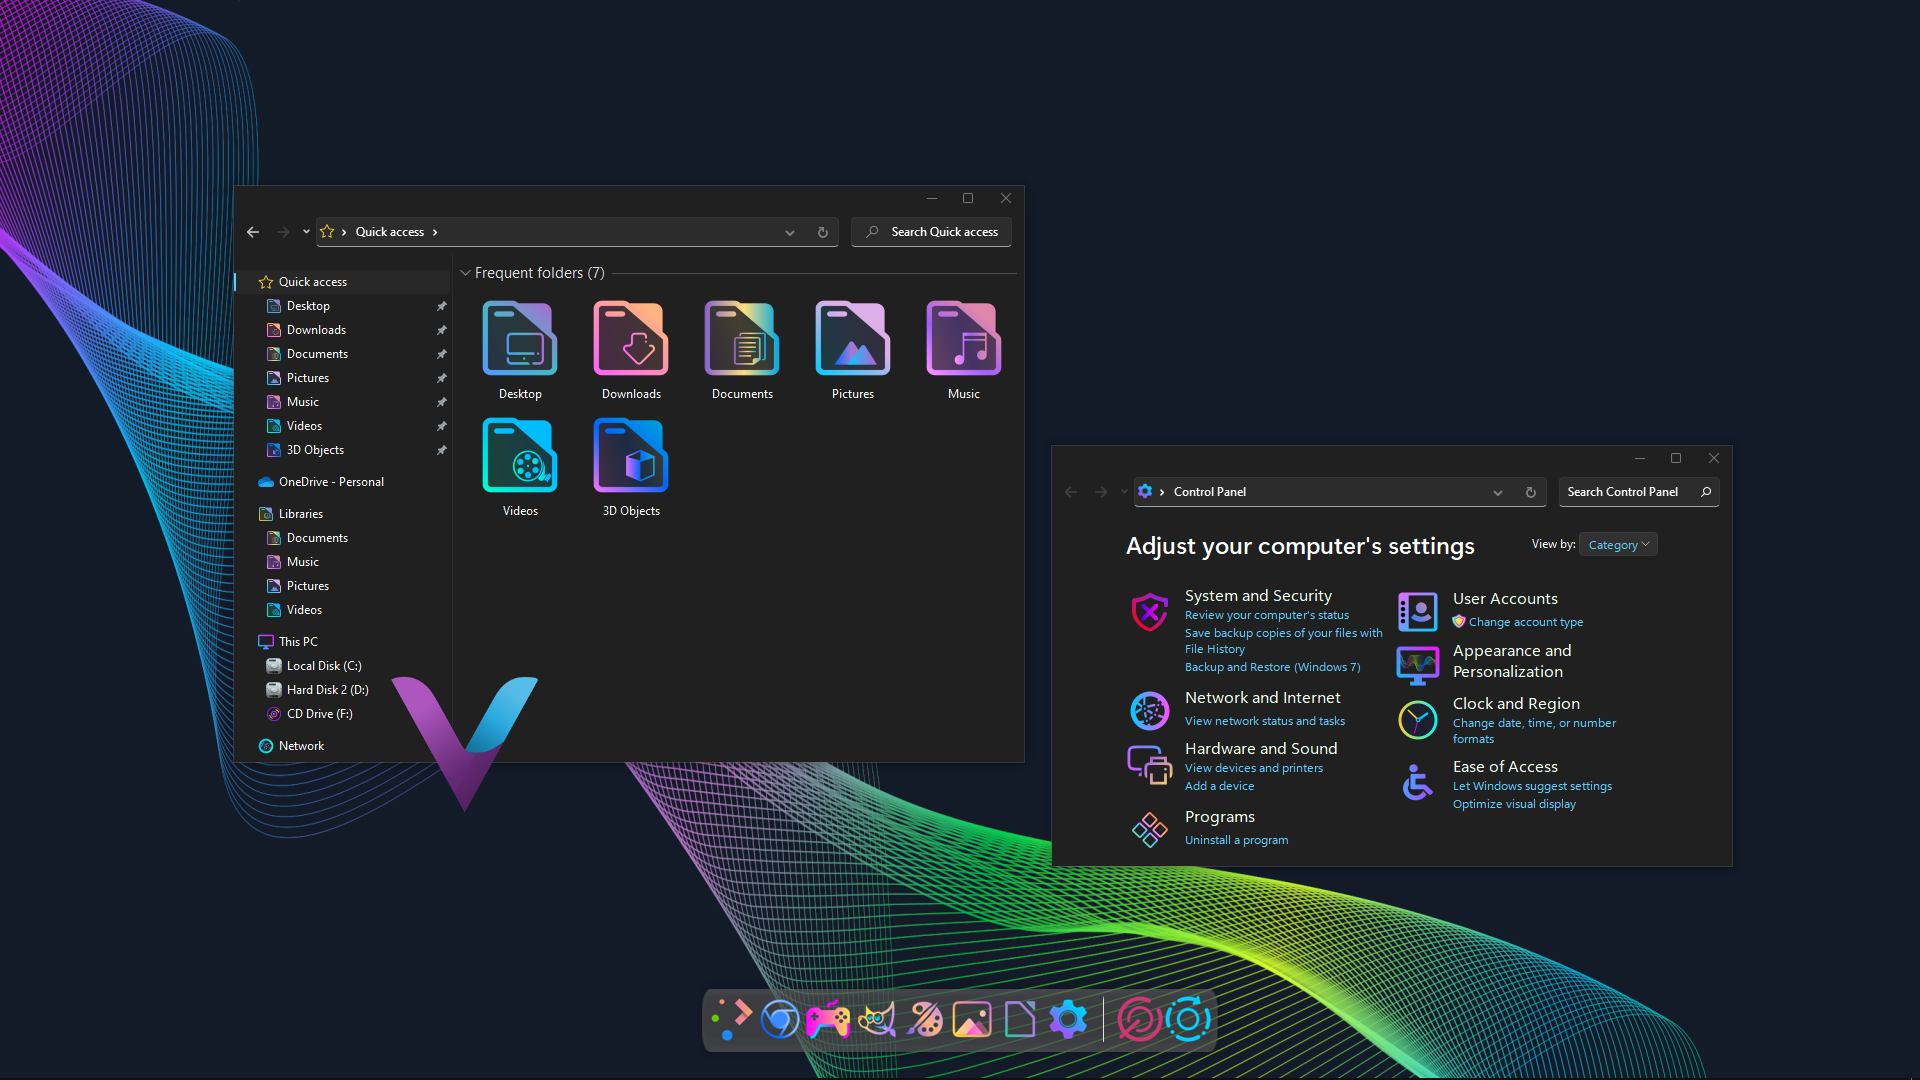
Task: Open System and Security via the shield icon
Action: [1149, 612]
